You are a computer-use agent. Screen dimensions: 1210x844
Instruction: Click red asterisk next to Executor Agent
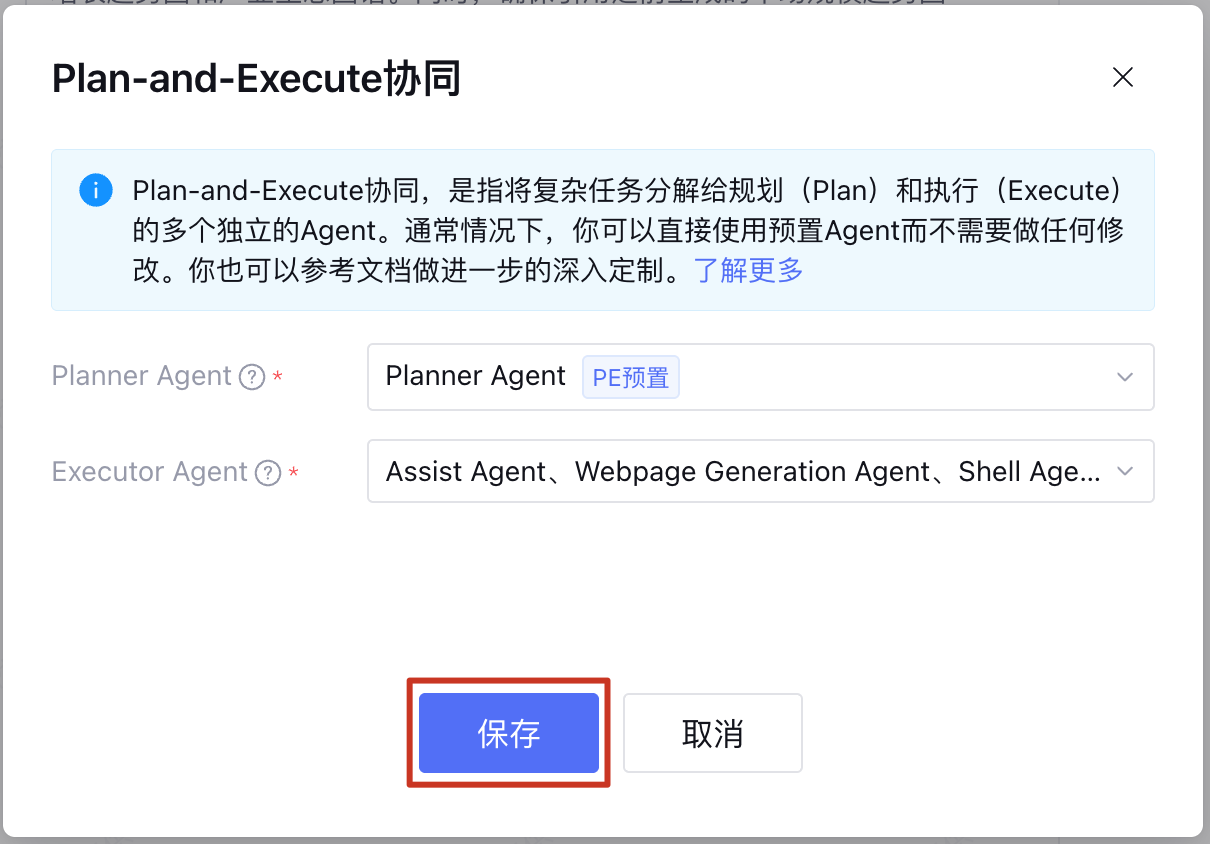pos(294,474)
